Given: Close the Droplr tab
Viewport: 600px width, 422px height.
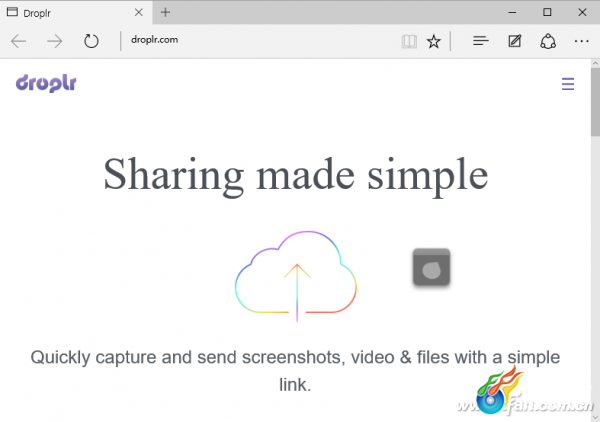Looking at the screenshot, I should tap(139, 13).
